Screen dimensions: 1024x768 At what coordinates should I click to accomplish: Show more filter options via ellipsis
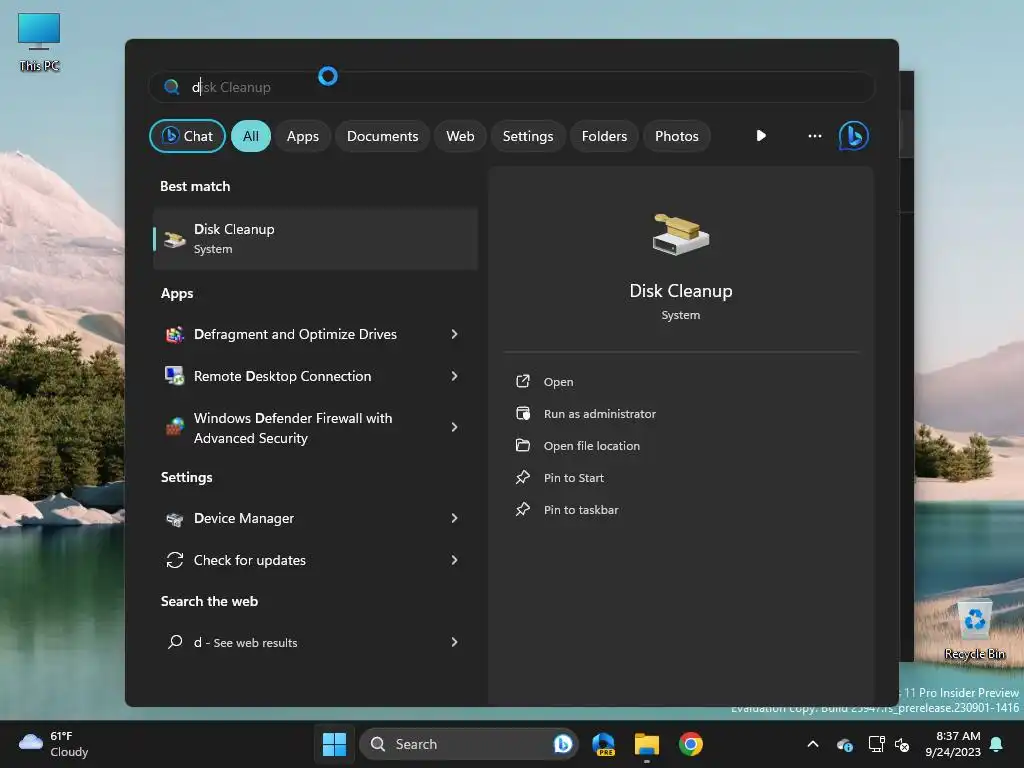coord(814,136)
